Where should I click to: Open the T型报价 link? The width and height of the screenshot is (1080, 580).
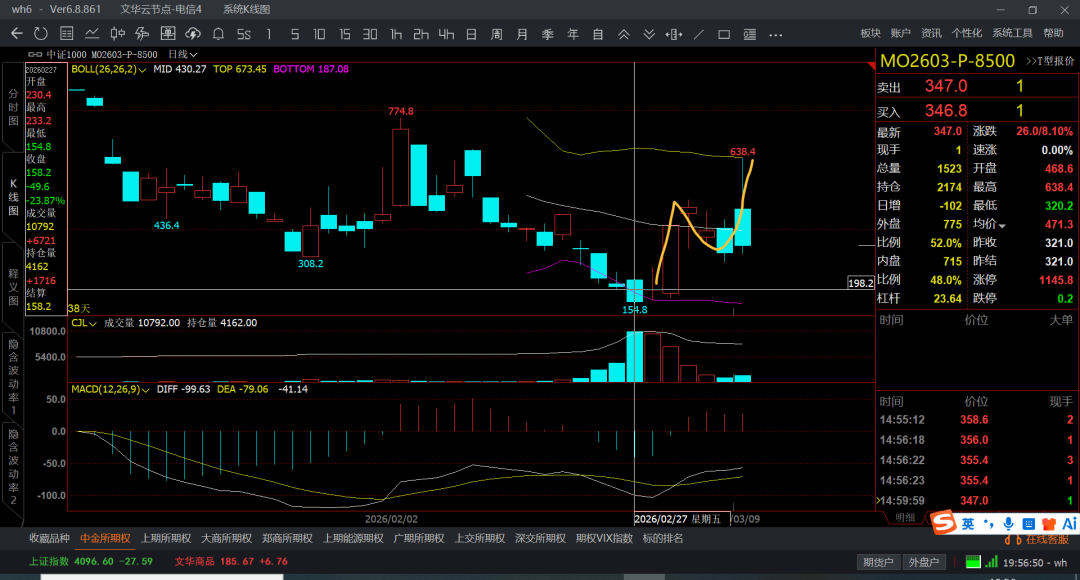[x=1050, y=61]
